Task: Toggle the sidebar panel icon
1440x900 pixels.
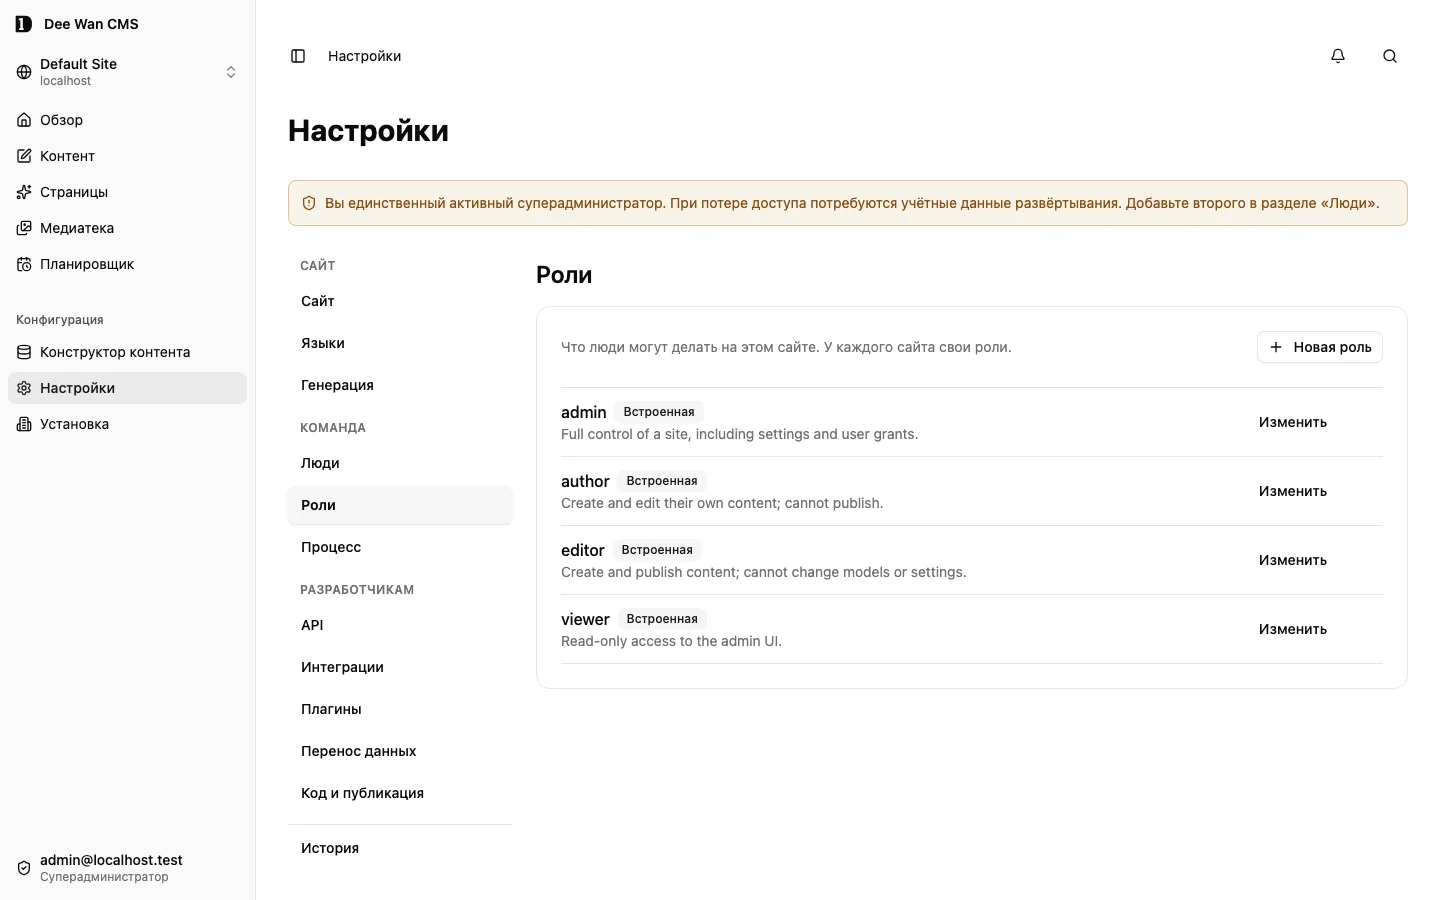Action: click(x=298, y=56)
